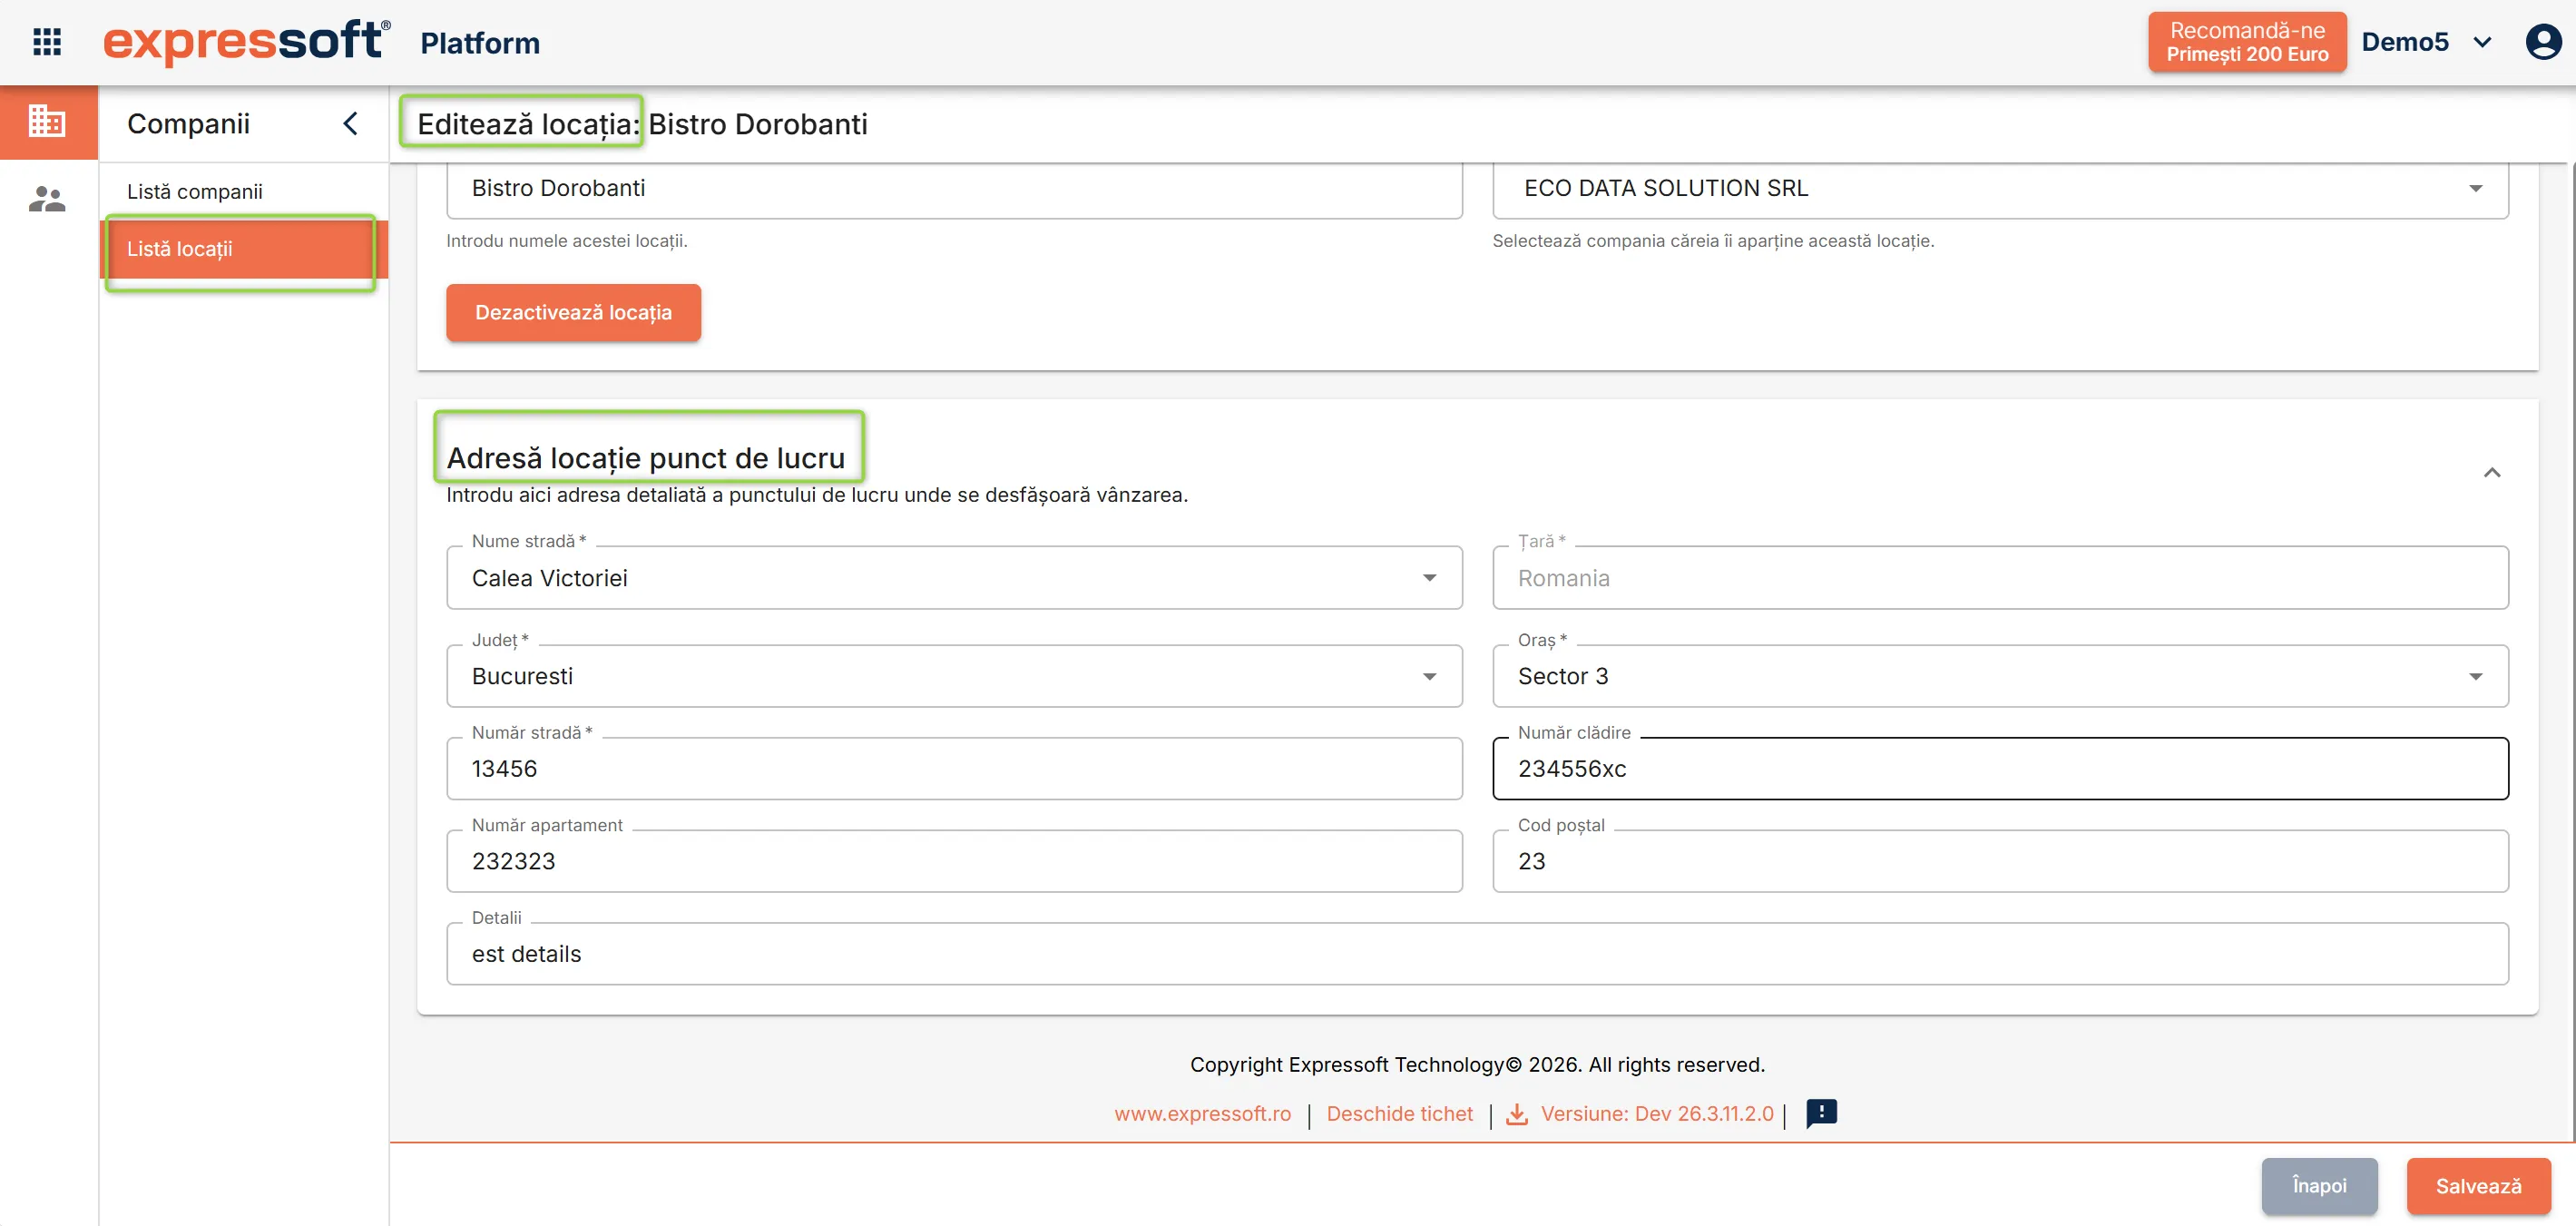Open the apps grid launcher icon
This screenshot has height=1226, width=2576.
(47, 42)
